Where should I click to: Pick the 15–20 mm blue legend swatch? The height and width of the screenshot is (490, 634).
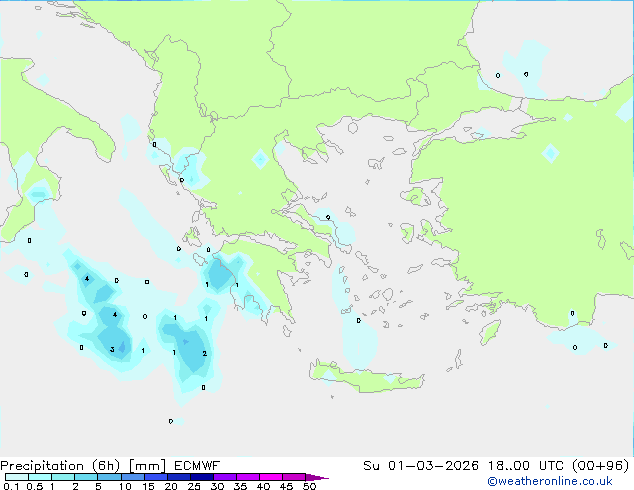(x=156, y=477)
